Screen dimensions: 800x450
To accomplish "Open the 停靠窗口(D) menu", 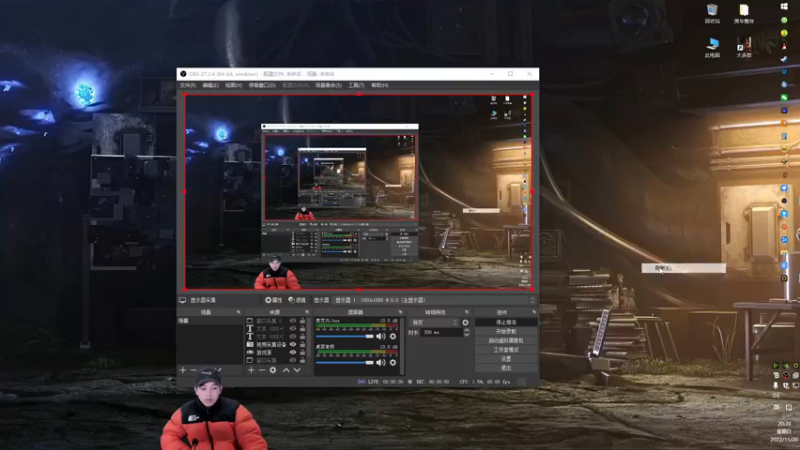I will (262, 85).
